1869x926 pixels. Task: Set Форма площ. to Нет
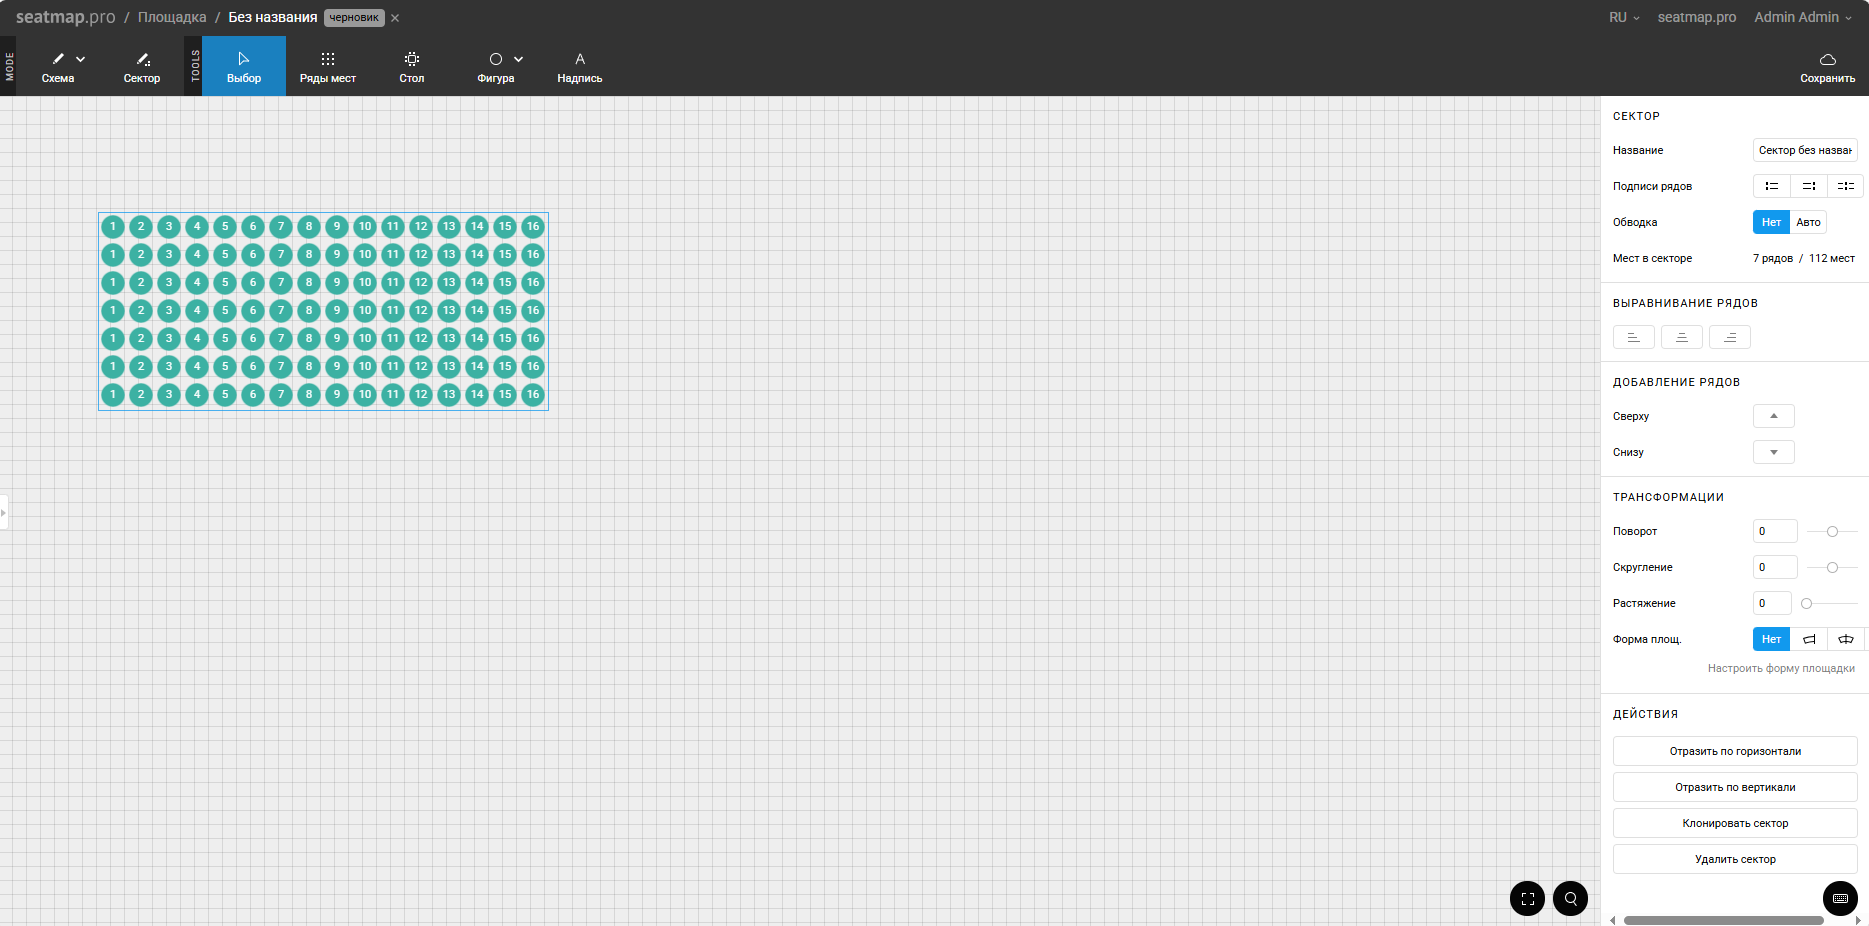tap(1771, 639)
